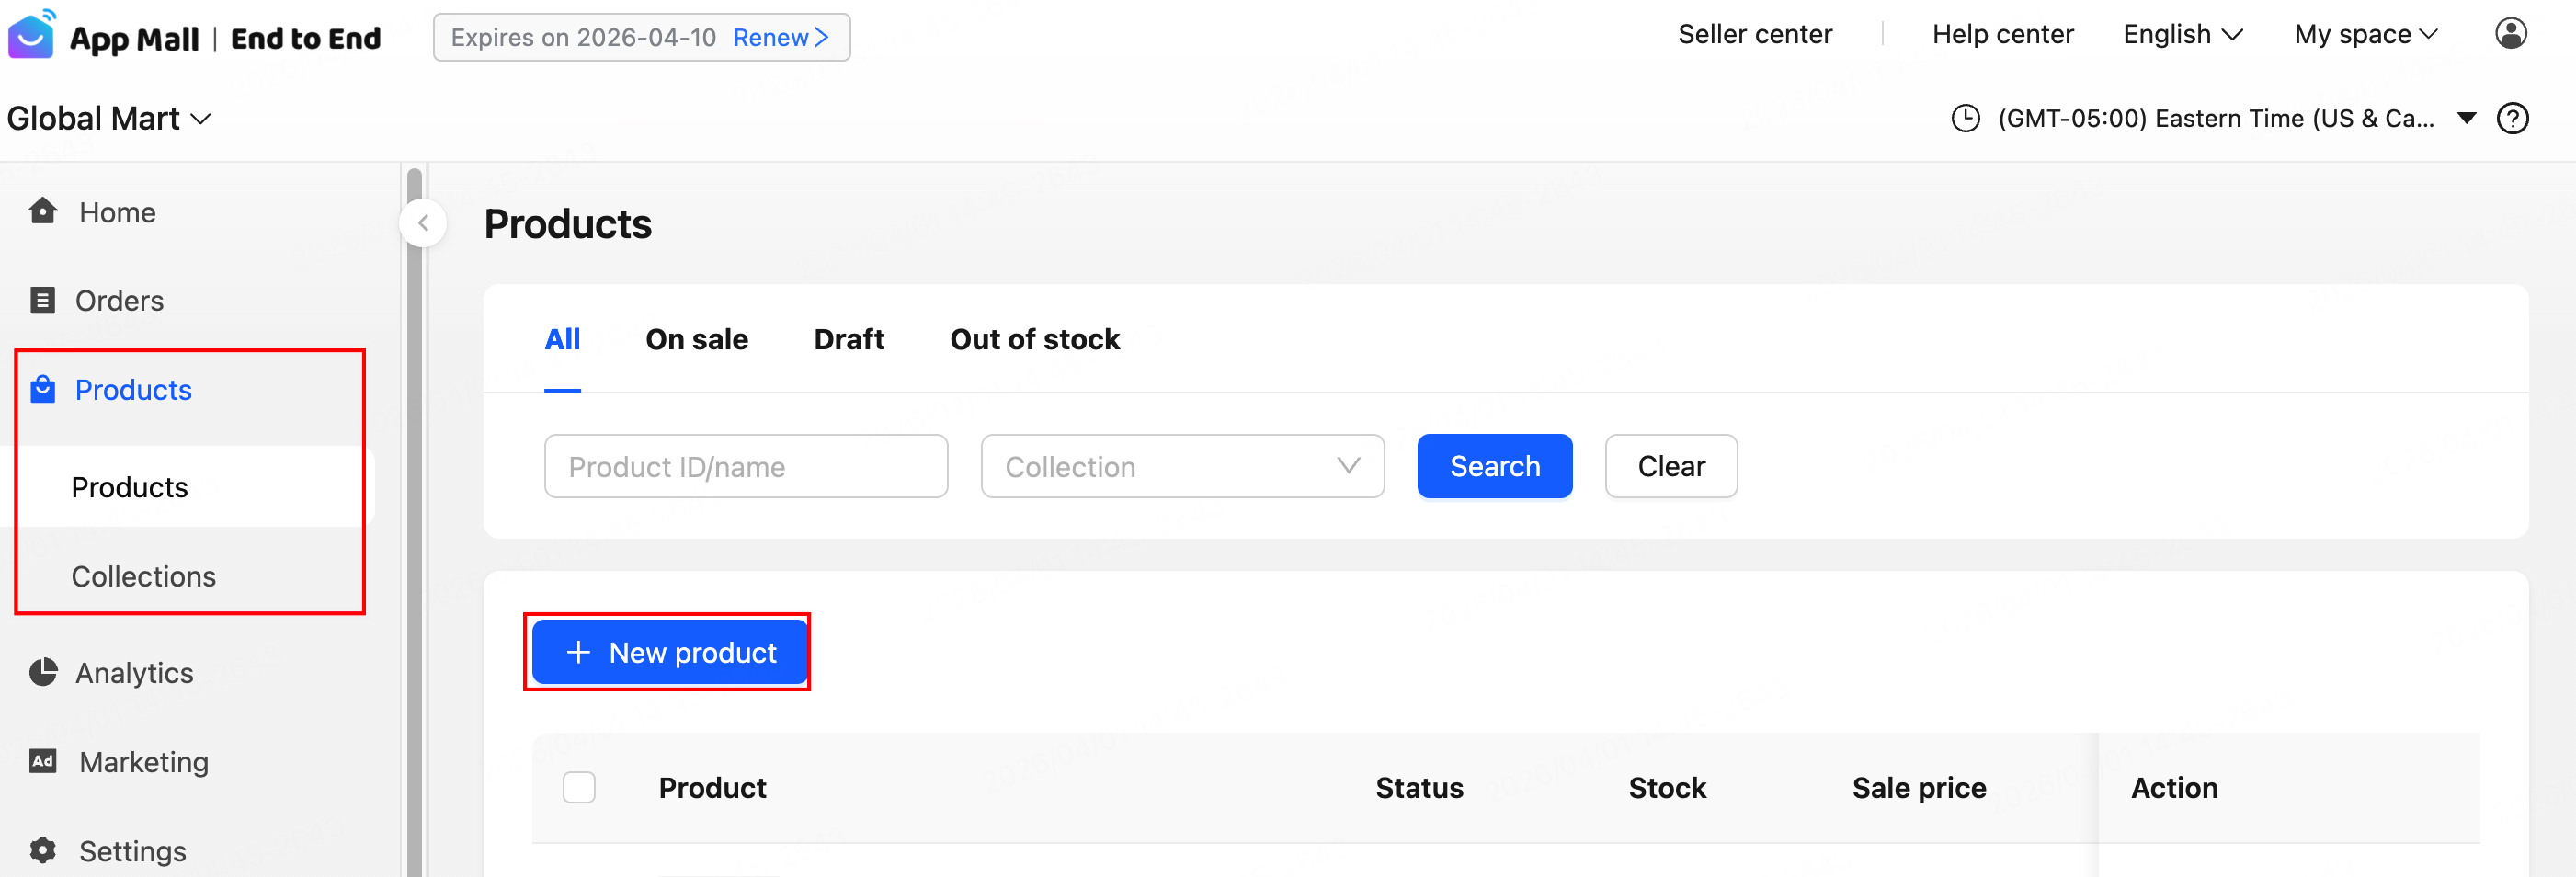Click the Home house icon in sidebar
The width and height of the screenshot is (2576, 877).
tap(43, 212)
